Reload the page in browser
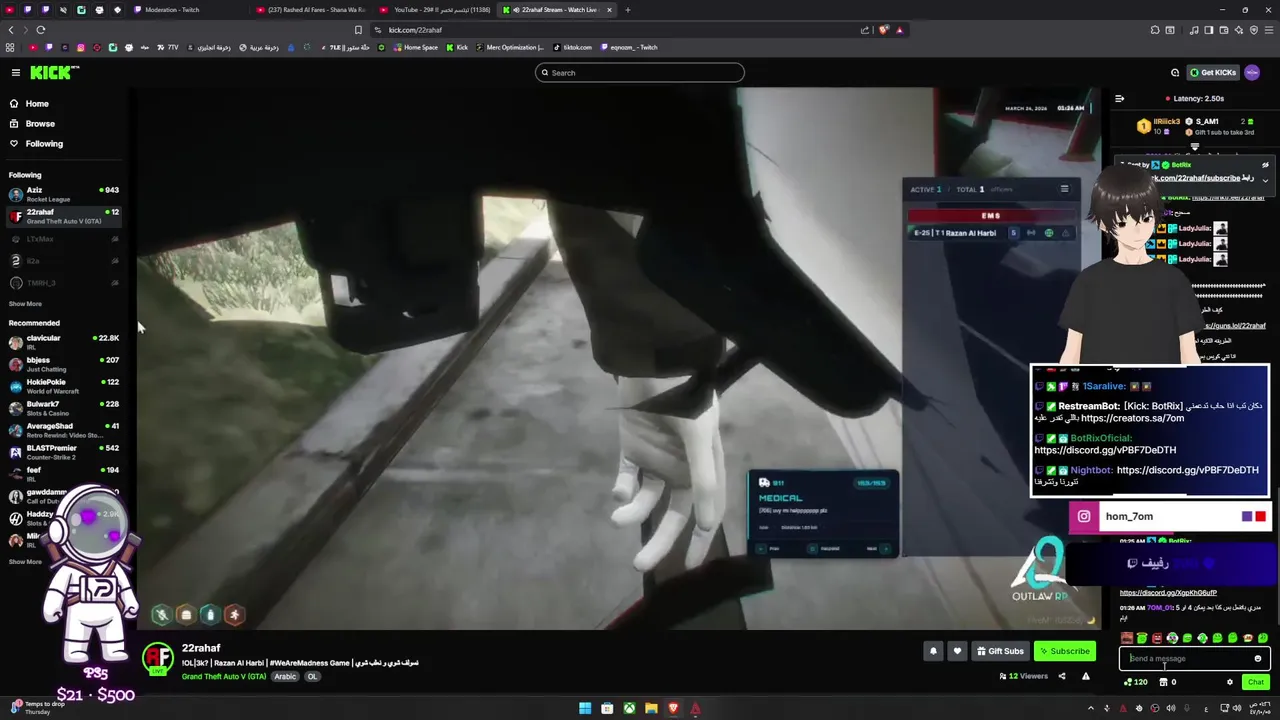This screenshot has height=720, width=1280. (41, 30)
